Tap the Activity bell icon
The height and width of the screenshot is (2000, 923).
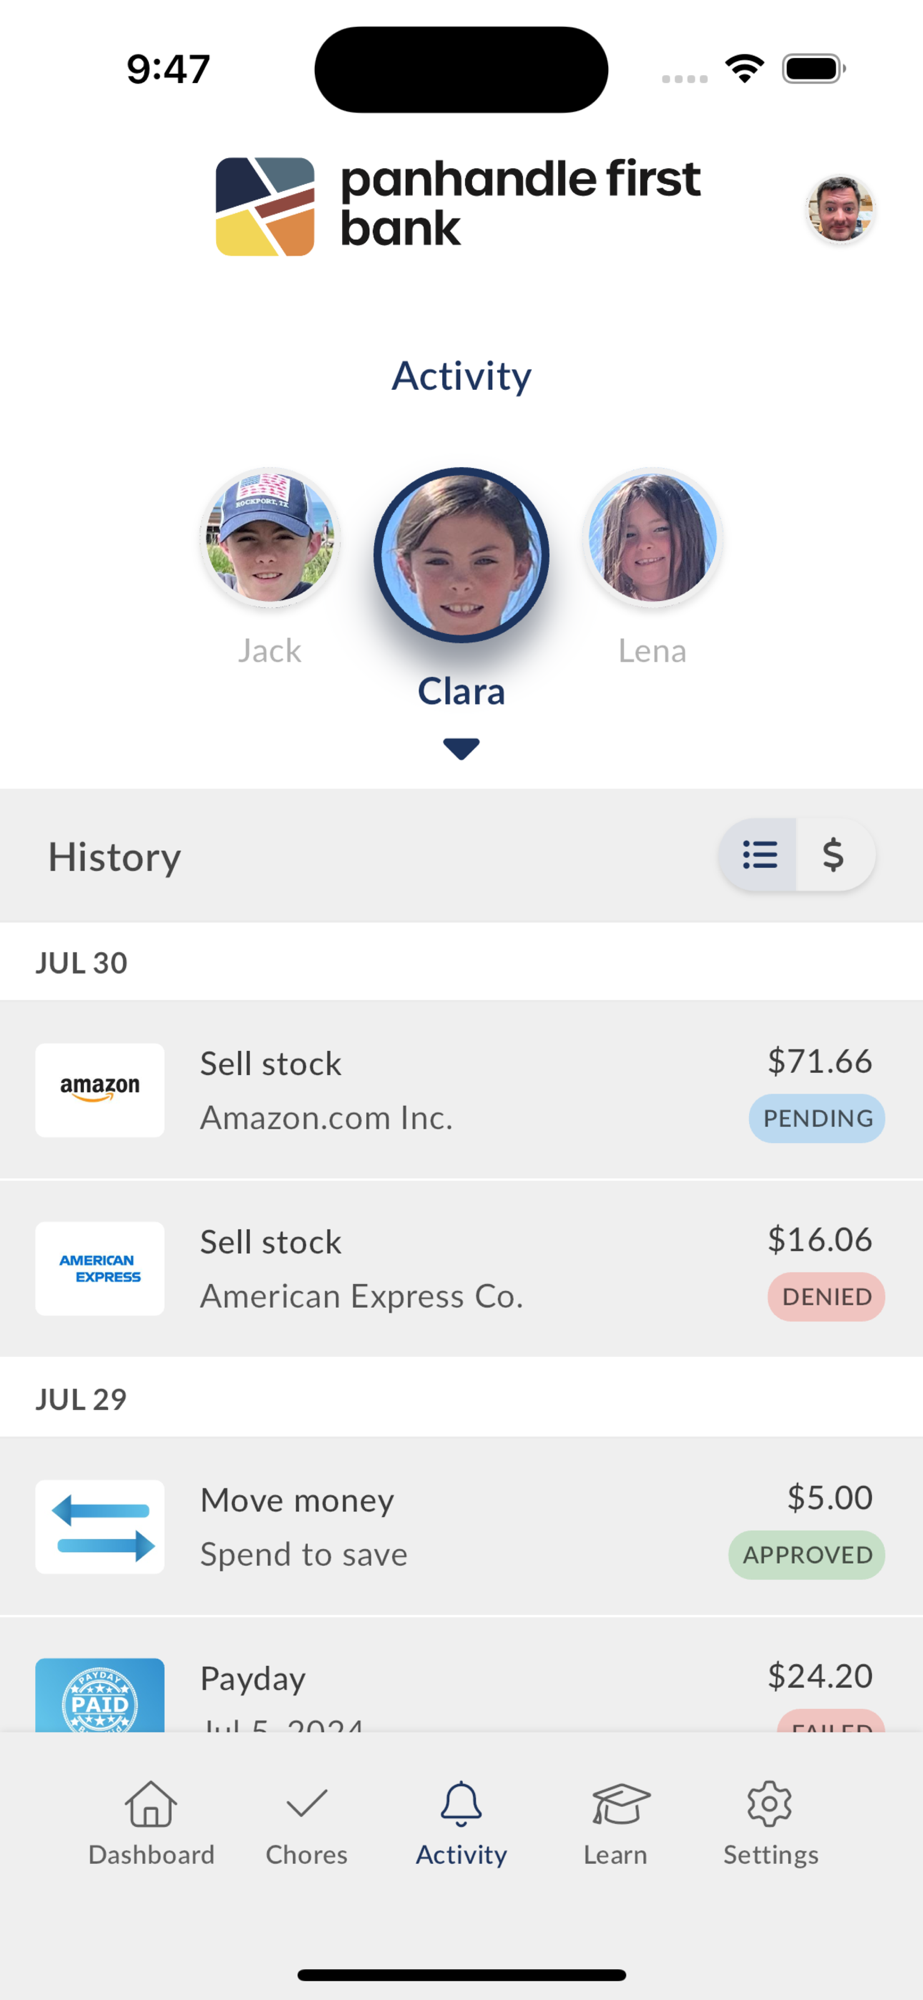(x=461, y=1805)
